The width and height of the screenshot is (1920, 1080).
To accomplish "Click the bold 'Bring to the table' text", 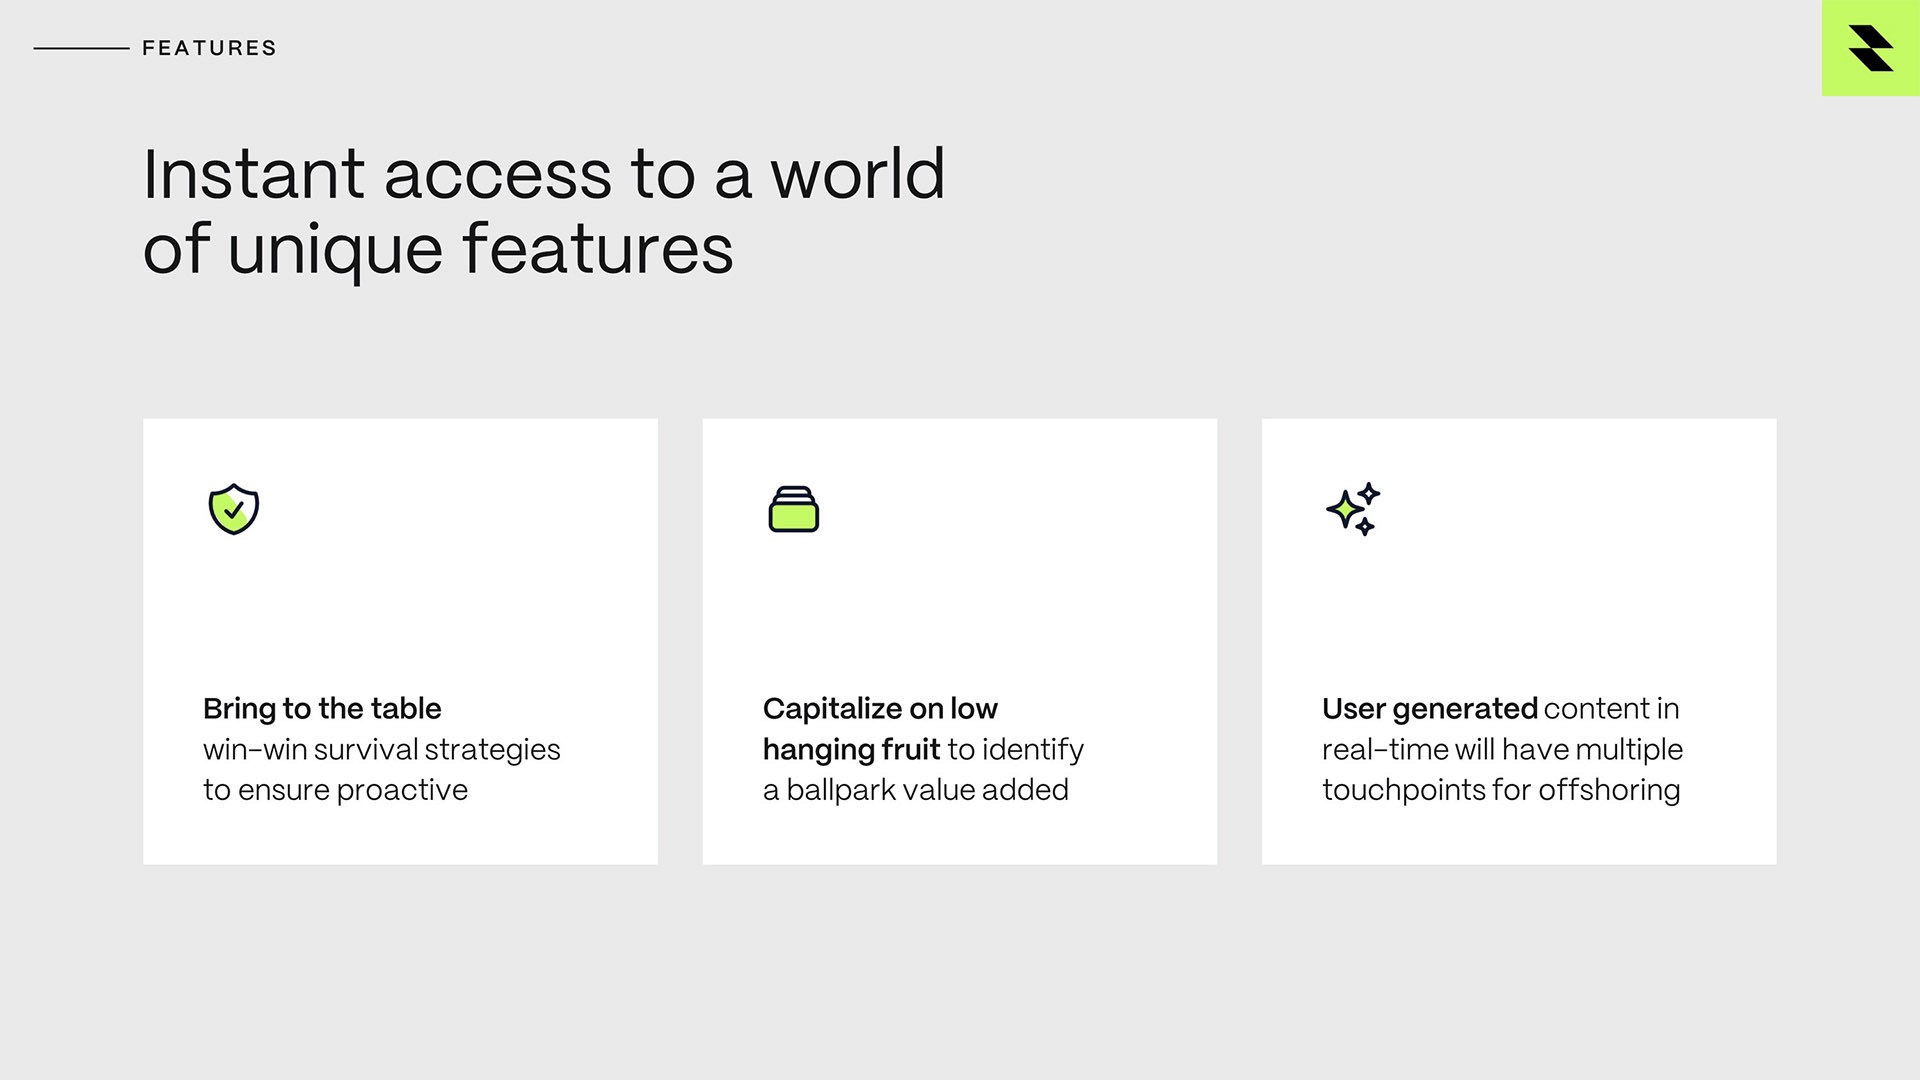I will (321, 709).
